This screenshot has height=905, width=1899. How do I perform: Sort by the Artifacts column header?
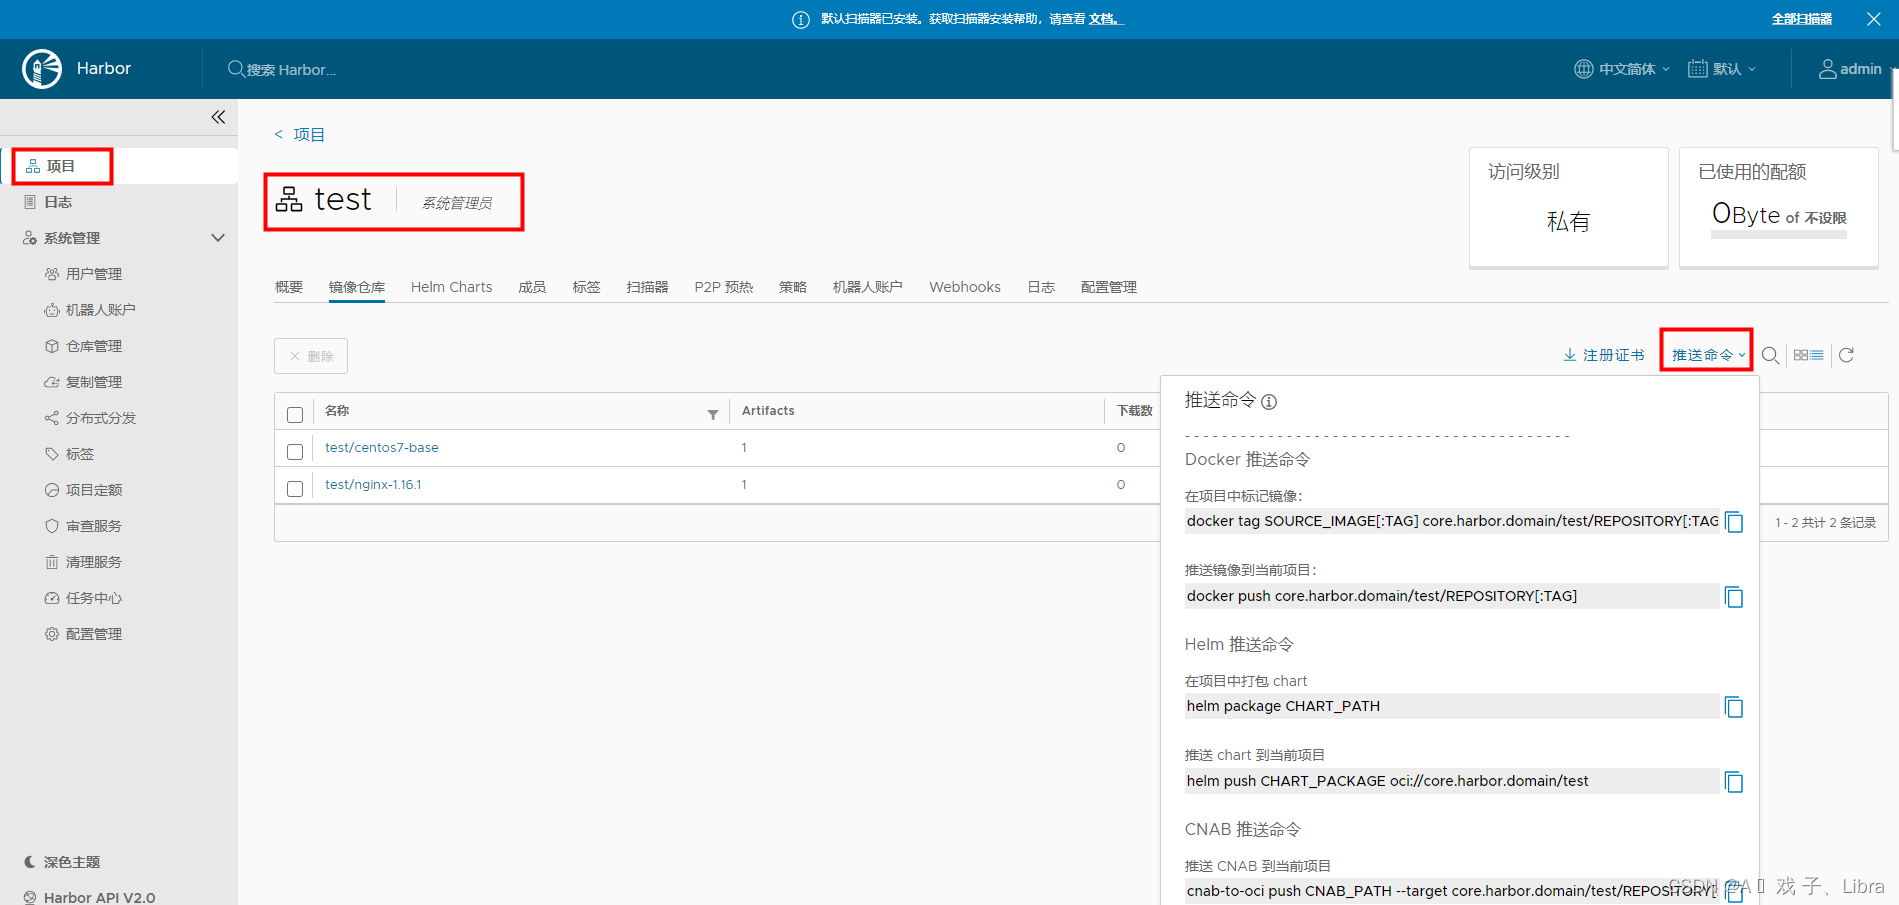click(x=768, y=411)
